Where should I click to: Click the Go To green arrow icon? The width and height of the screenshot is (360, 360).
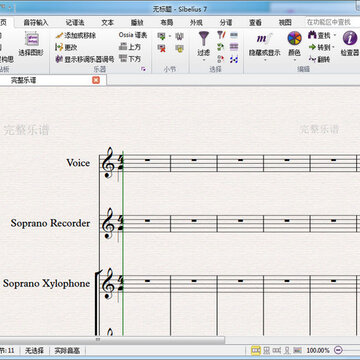coord(312,47)
